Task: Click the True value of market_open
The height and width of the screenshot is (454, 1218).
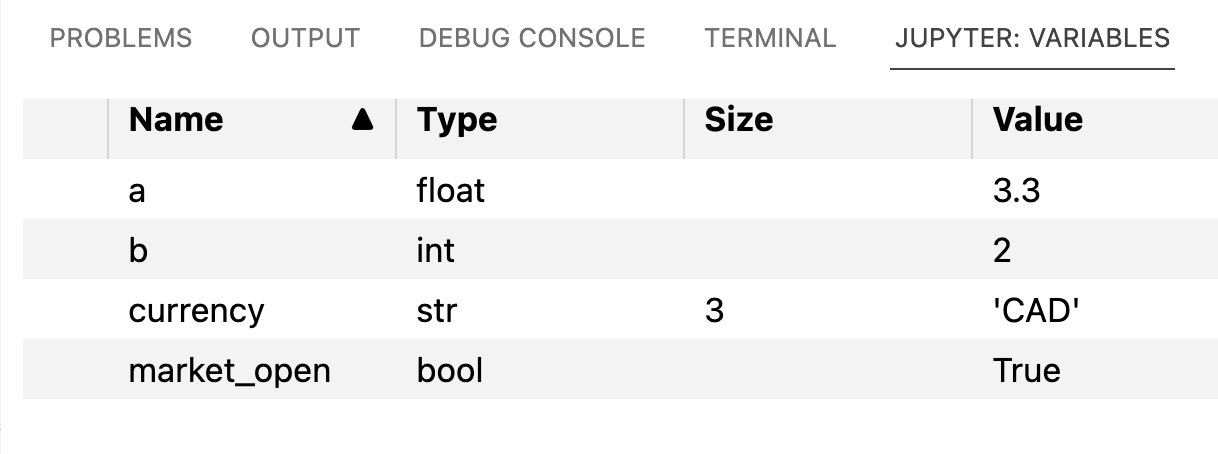Action: coord(1027,371)
